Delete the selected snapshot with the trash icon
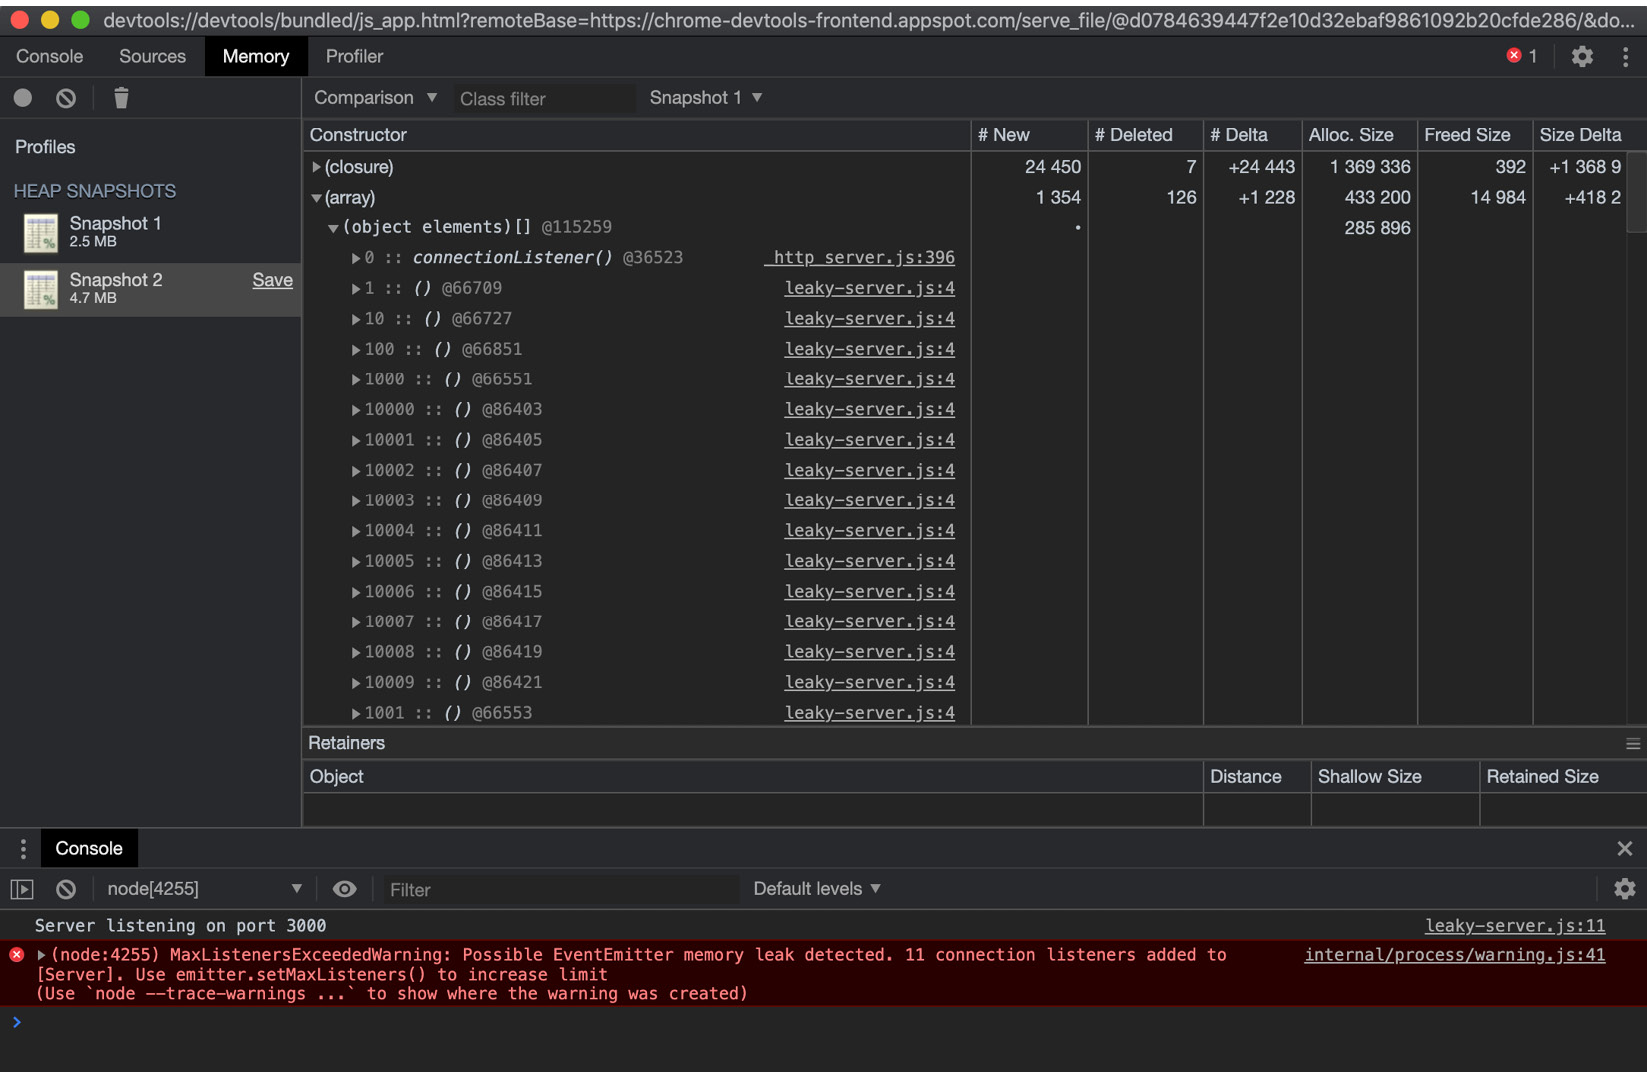1647x1078 pixels. coord(120,97)
